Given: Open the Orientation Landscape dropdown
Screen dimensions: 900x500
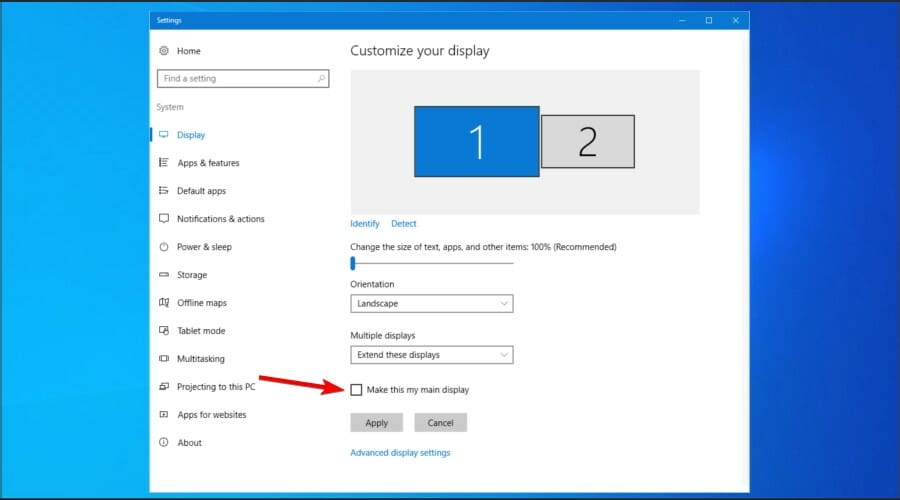Looking at the screenshot, I should pyautogui.click(x=432, y=304).
